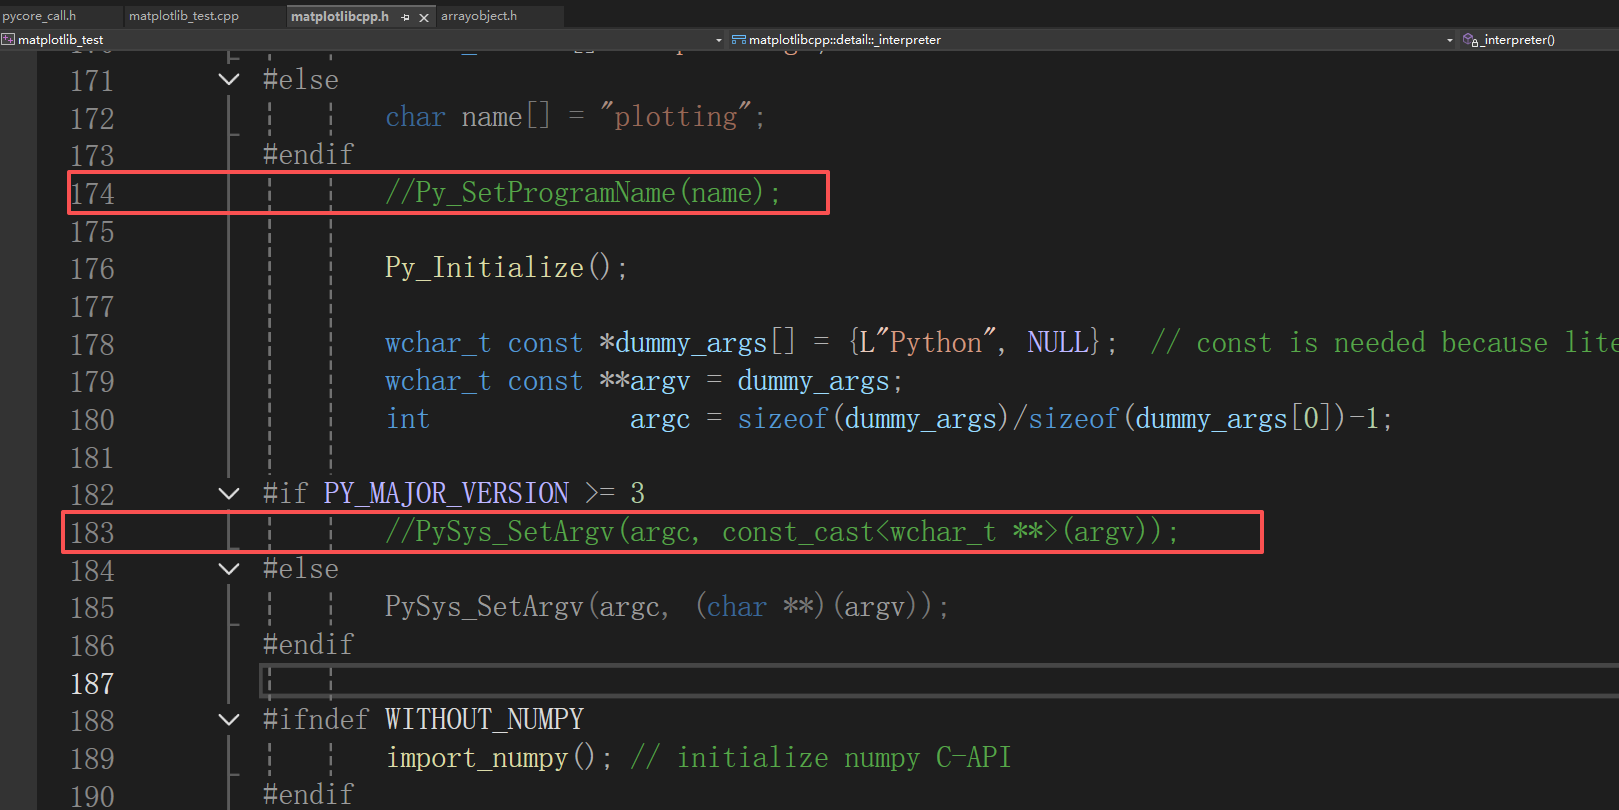Click the "plotting" string literal
The width and height of the screenshot is (1619, 810).
(x=675, y=117)
